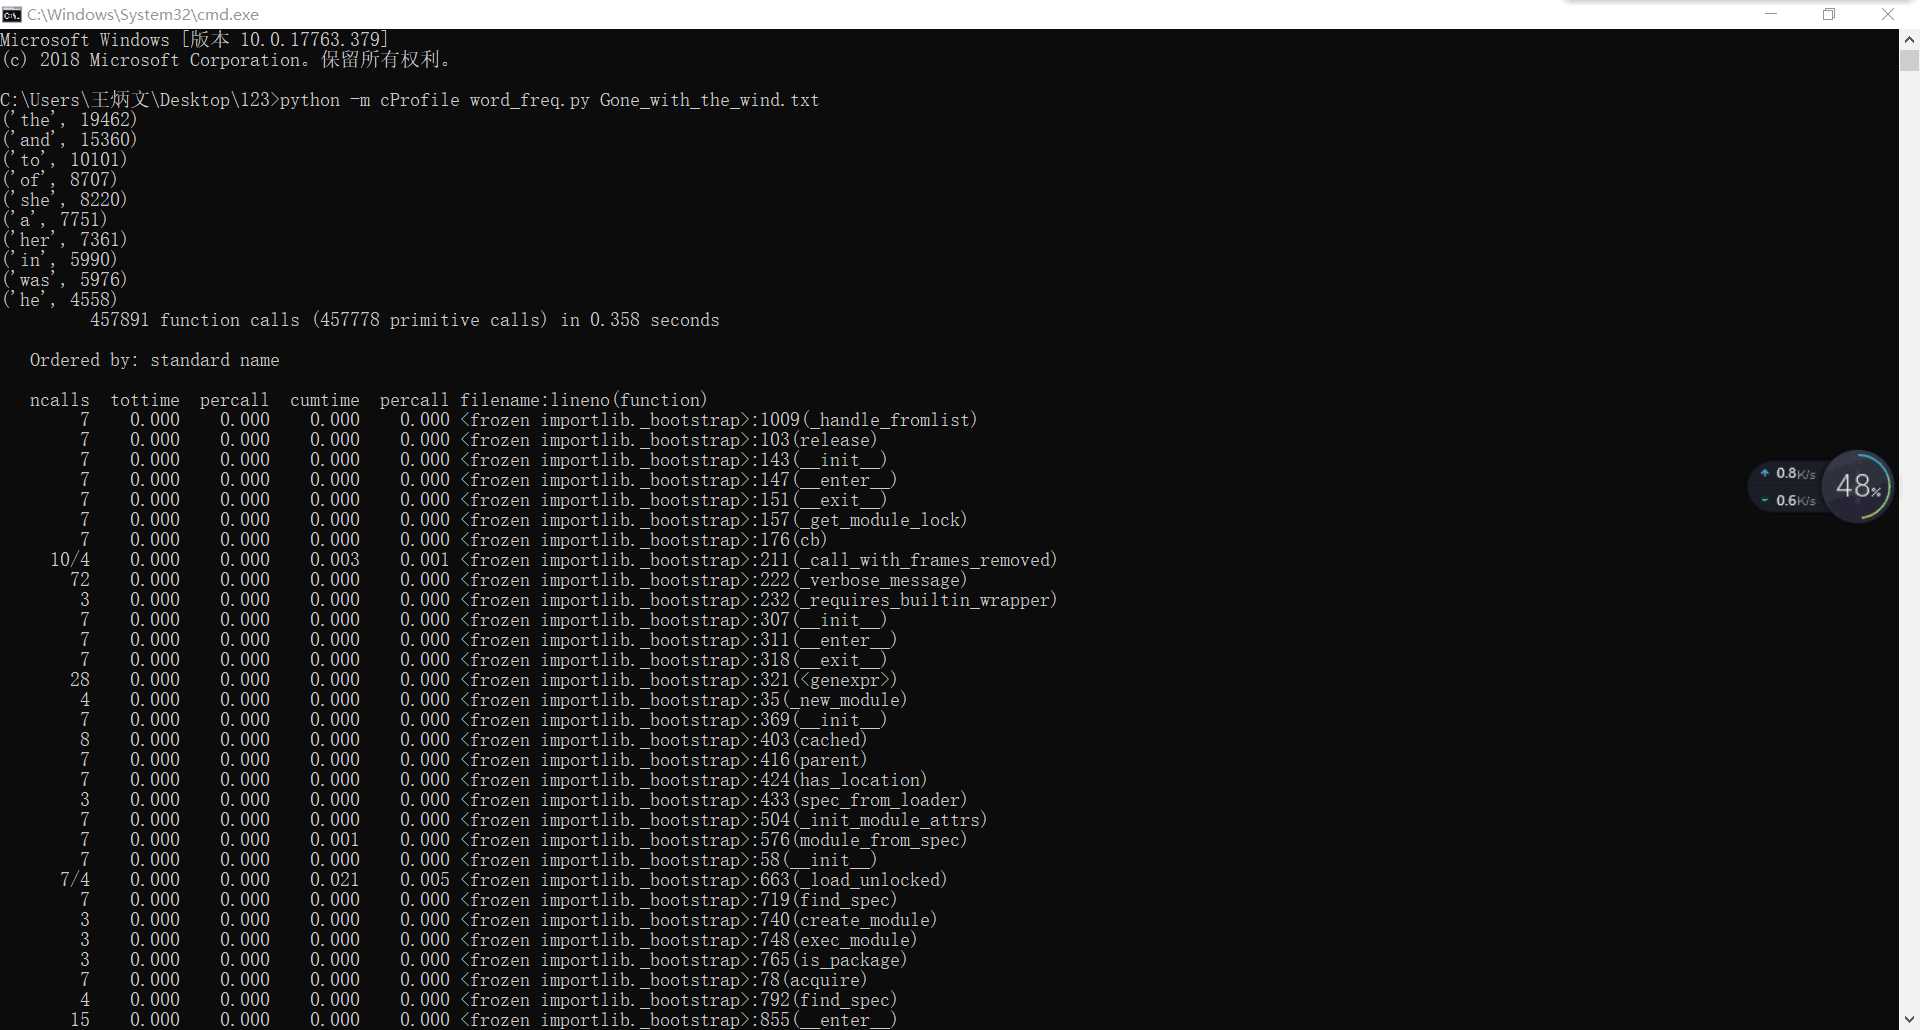
Task: Click the Microsoft Windows version line
Action: [195, 40]
